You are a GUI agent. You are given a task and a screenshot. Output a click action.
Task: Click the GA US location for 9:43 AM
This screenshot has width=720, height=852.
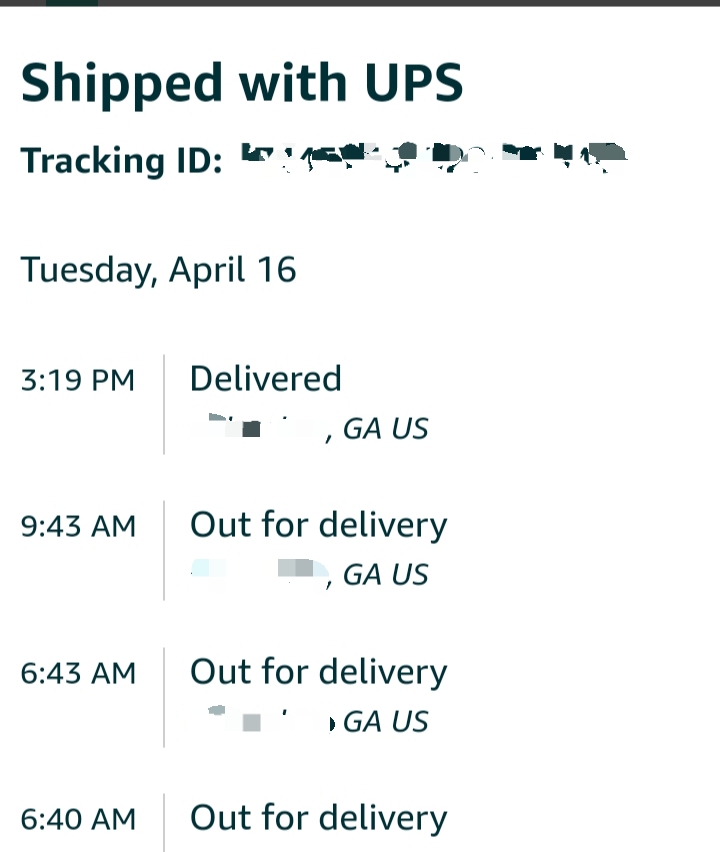click(x=385, y=575)
